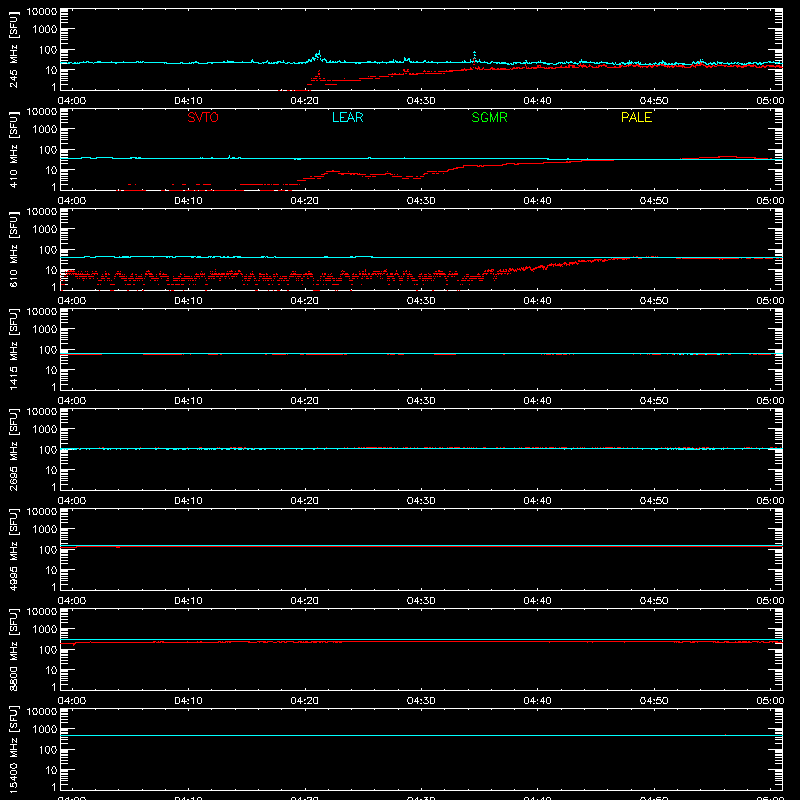Click the green SGMR legend label
Screen dimensions: 800x800
(489, 117)
